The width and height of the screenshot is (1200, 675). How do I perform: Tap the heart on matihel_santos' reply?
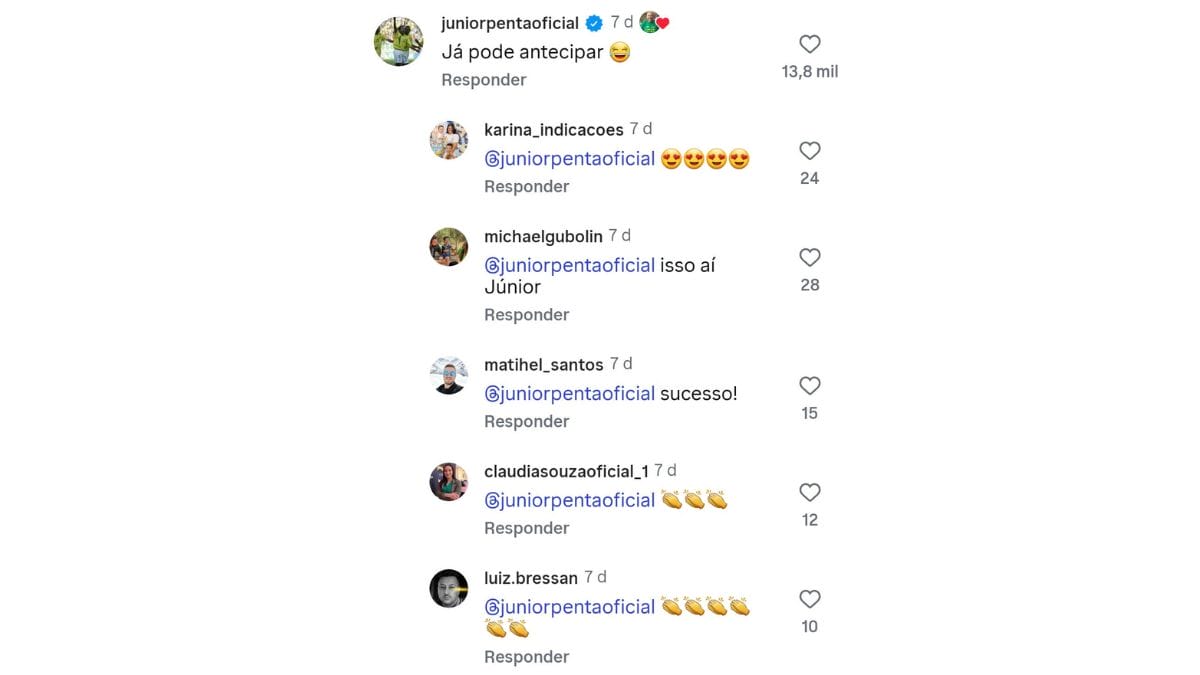(x=810, y=386)
